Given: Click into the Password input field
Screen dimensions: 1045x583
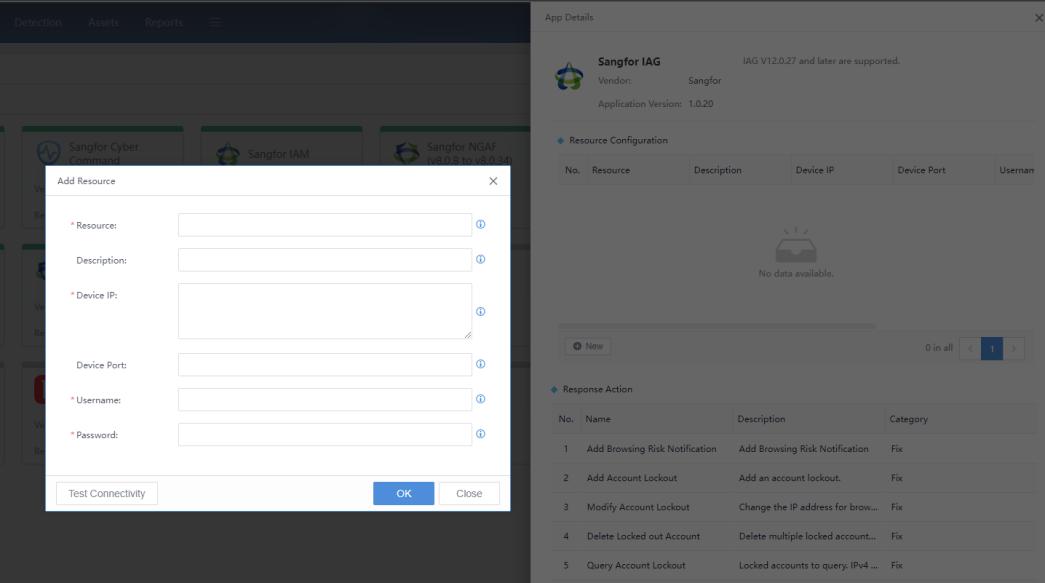Looking at the screenshot, I should (325, 434).
